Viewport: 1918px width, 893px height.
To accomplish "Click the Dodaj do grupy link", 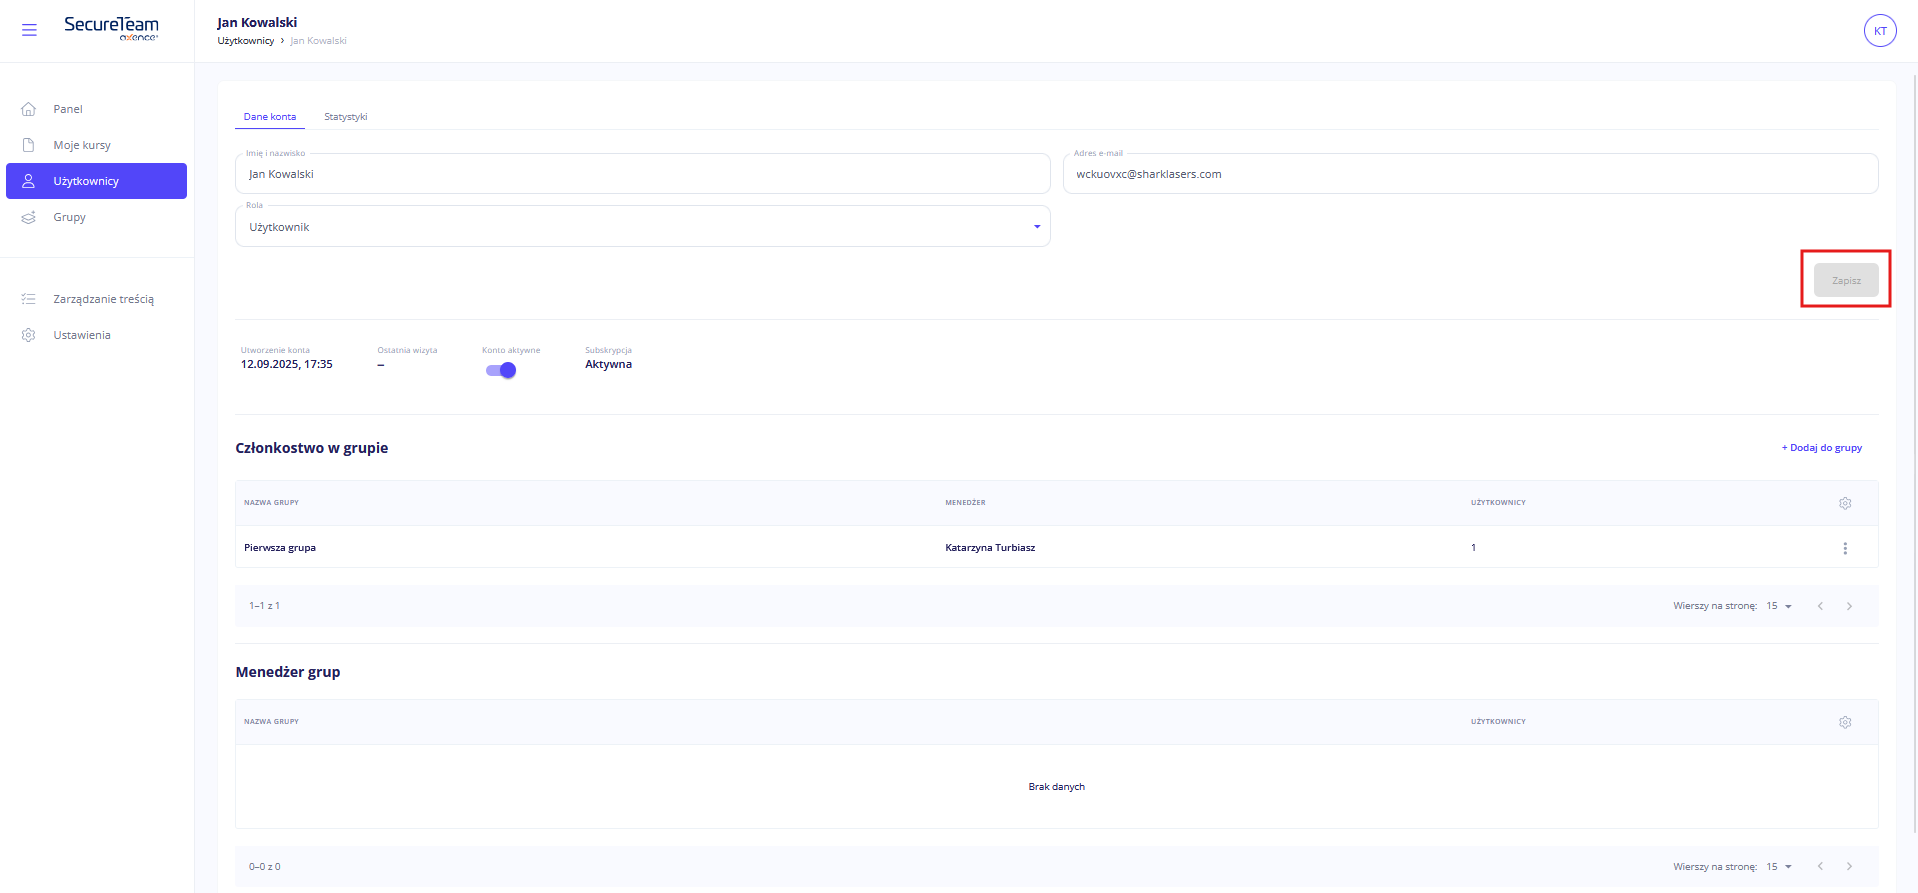I will tap(1821, 448).
